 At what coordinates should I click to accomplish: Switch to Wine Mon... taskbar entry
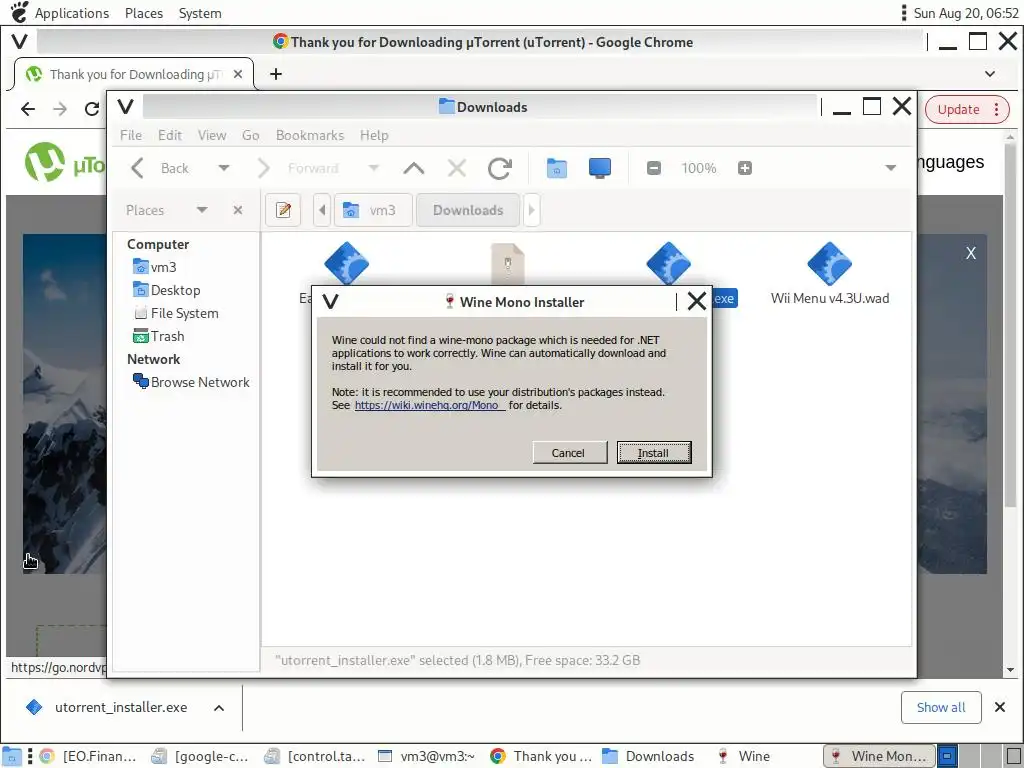[x=880, y=756]
